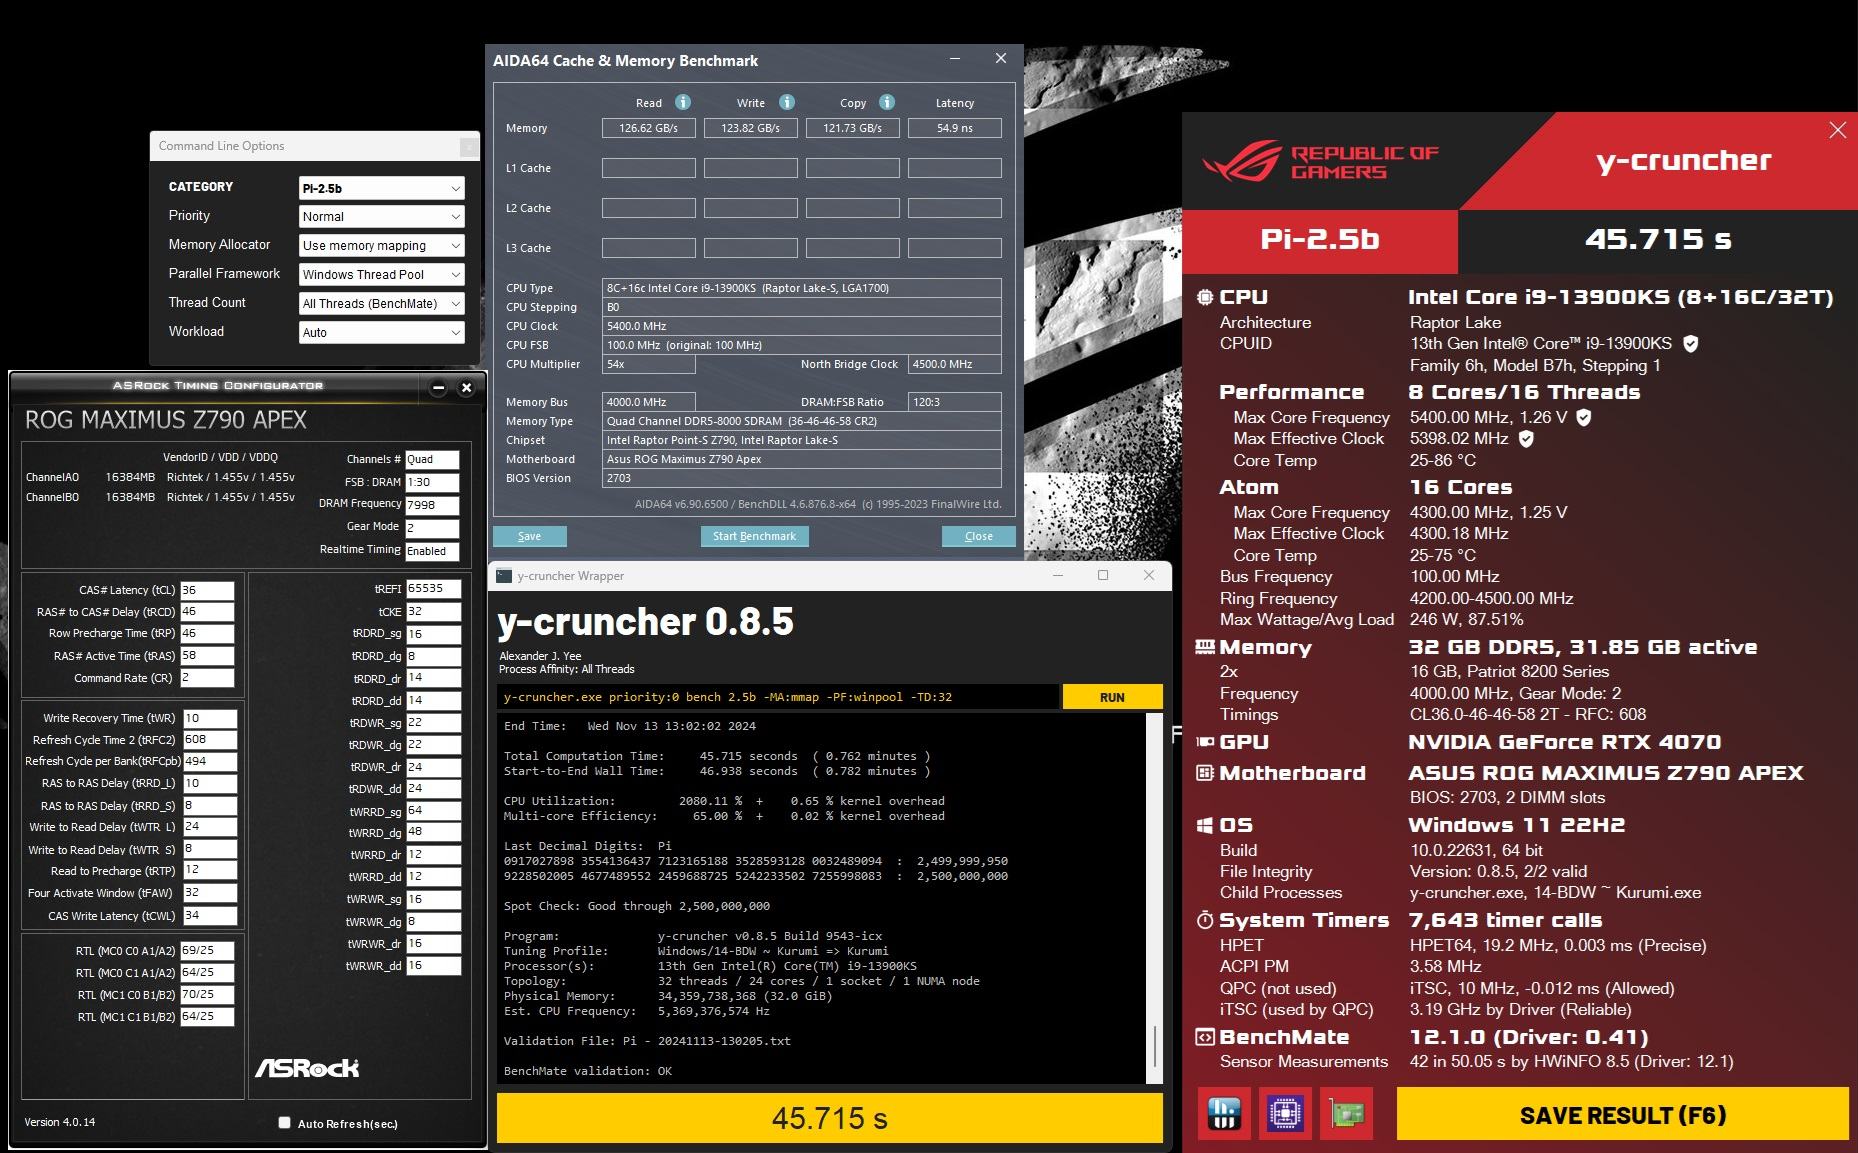This screenshot has height=1153, width=1858.
Task: Click the tWRWR_dd value field
Action: 433,966
